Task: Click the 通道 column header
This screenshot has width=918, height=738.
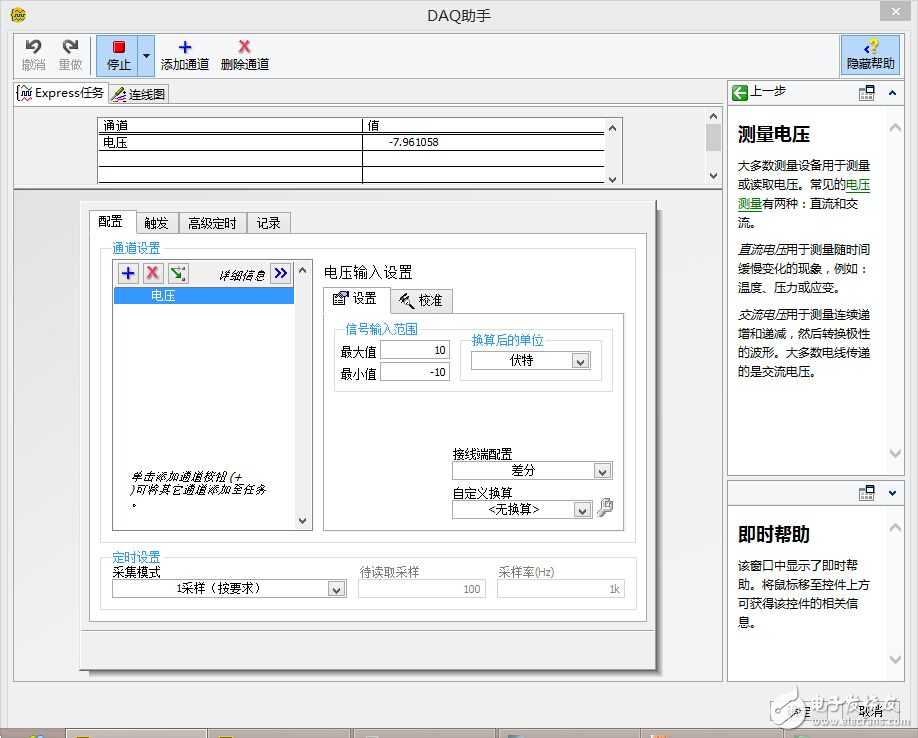Action: click(x=230, y=125)
